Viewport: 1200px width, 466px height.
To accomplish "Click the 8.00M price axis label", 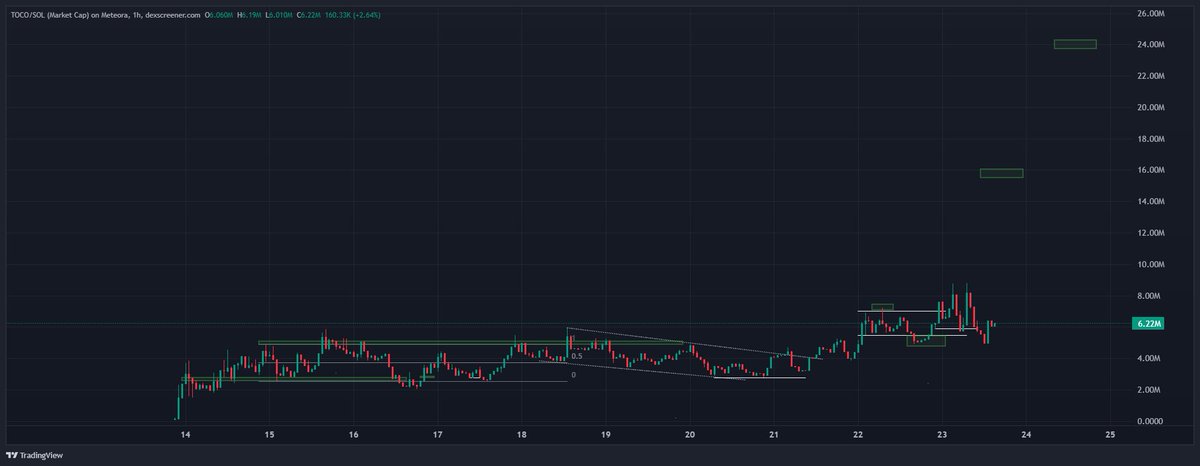I will pyautogui.click(x=1151, y=296).
